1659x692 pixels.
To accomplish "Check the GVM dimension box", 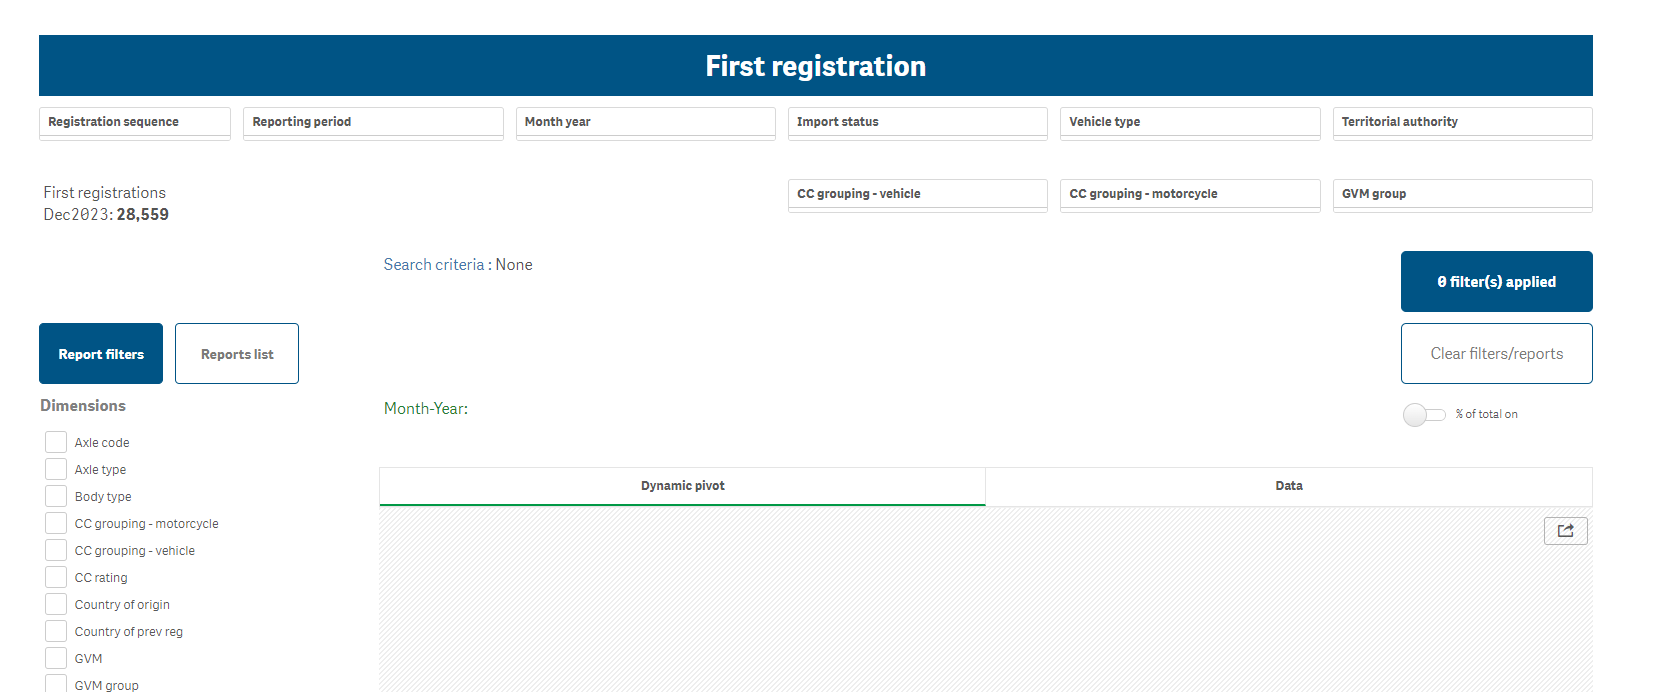I will [56, 658].
